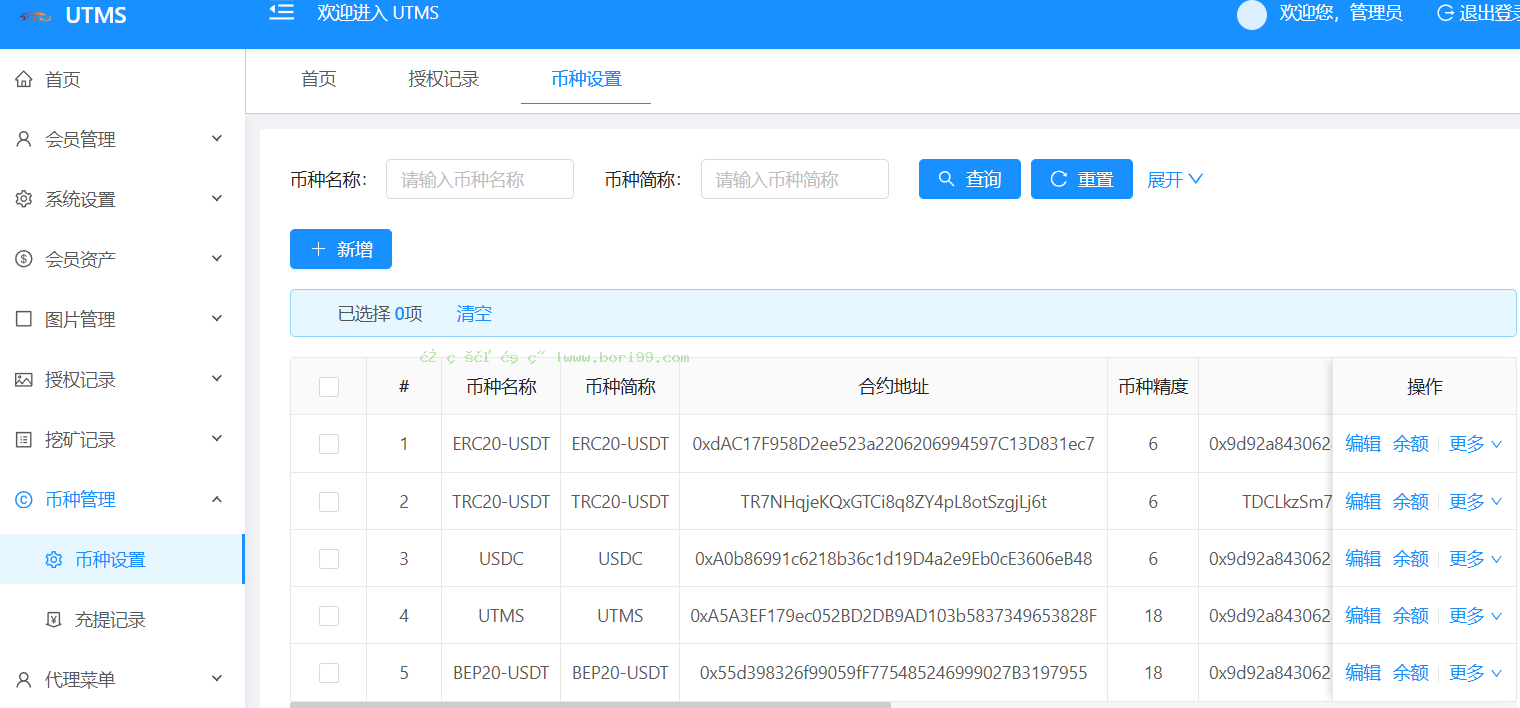Check the row 1 ERC20-USDT checkbox
The image size is (1520, 708).
[329, 444]
